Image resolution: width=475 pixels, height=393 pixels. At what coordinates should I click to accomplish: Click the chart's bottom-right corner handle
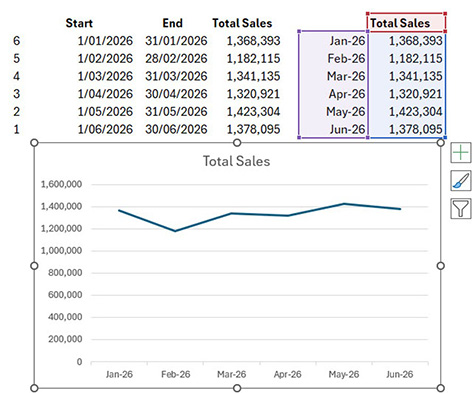pos(440,388)
